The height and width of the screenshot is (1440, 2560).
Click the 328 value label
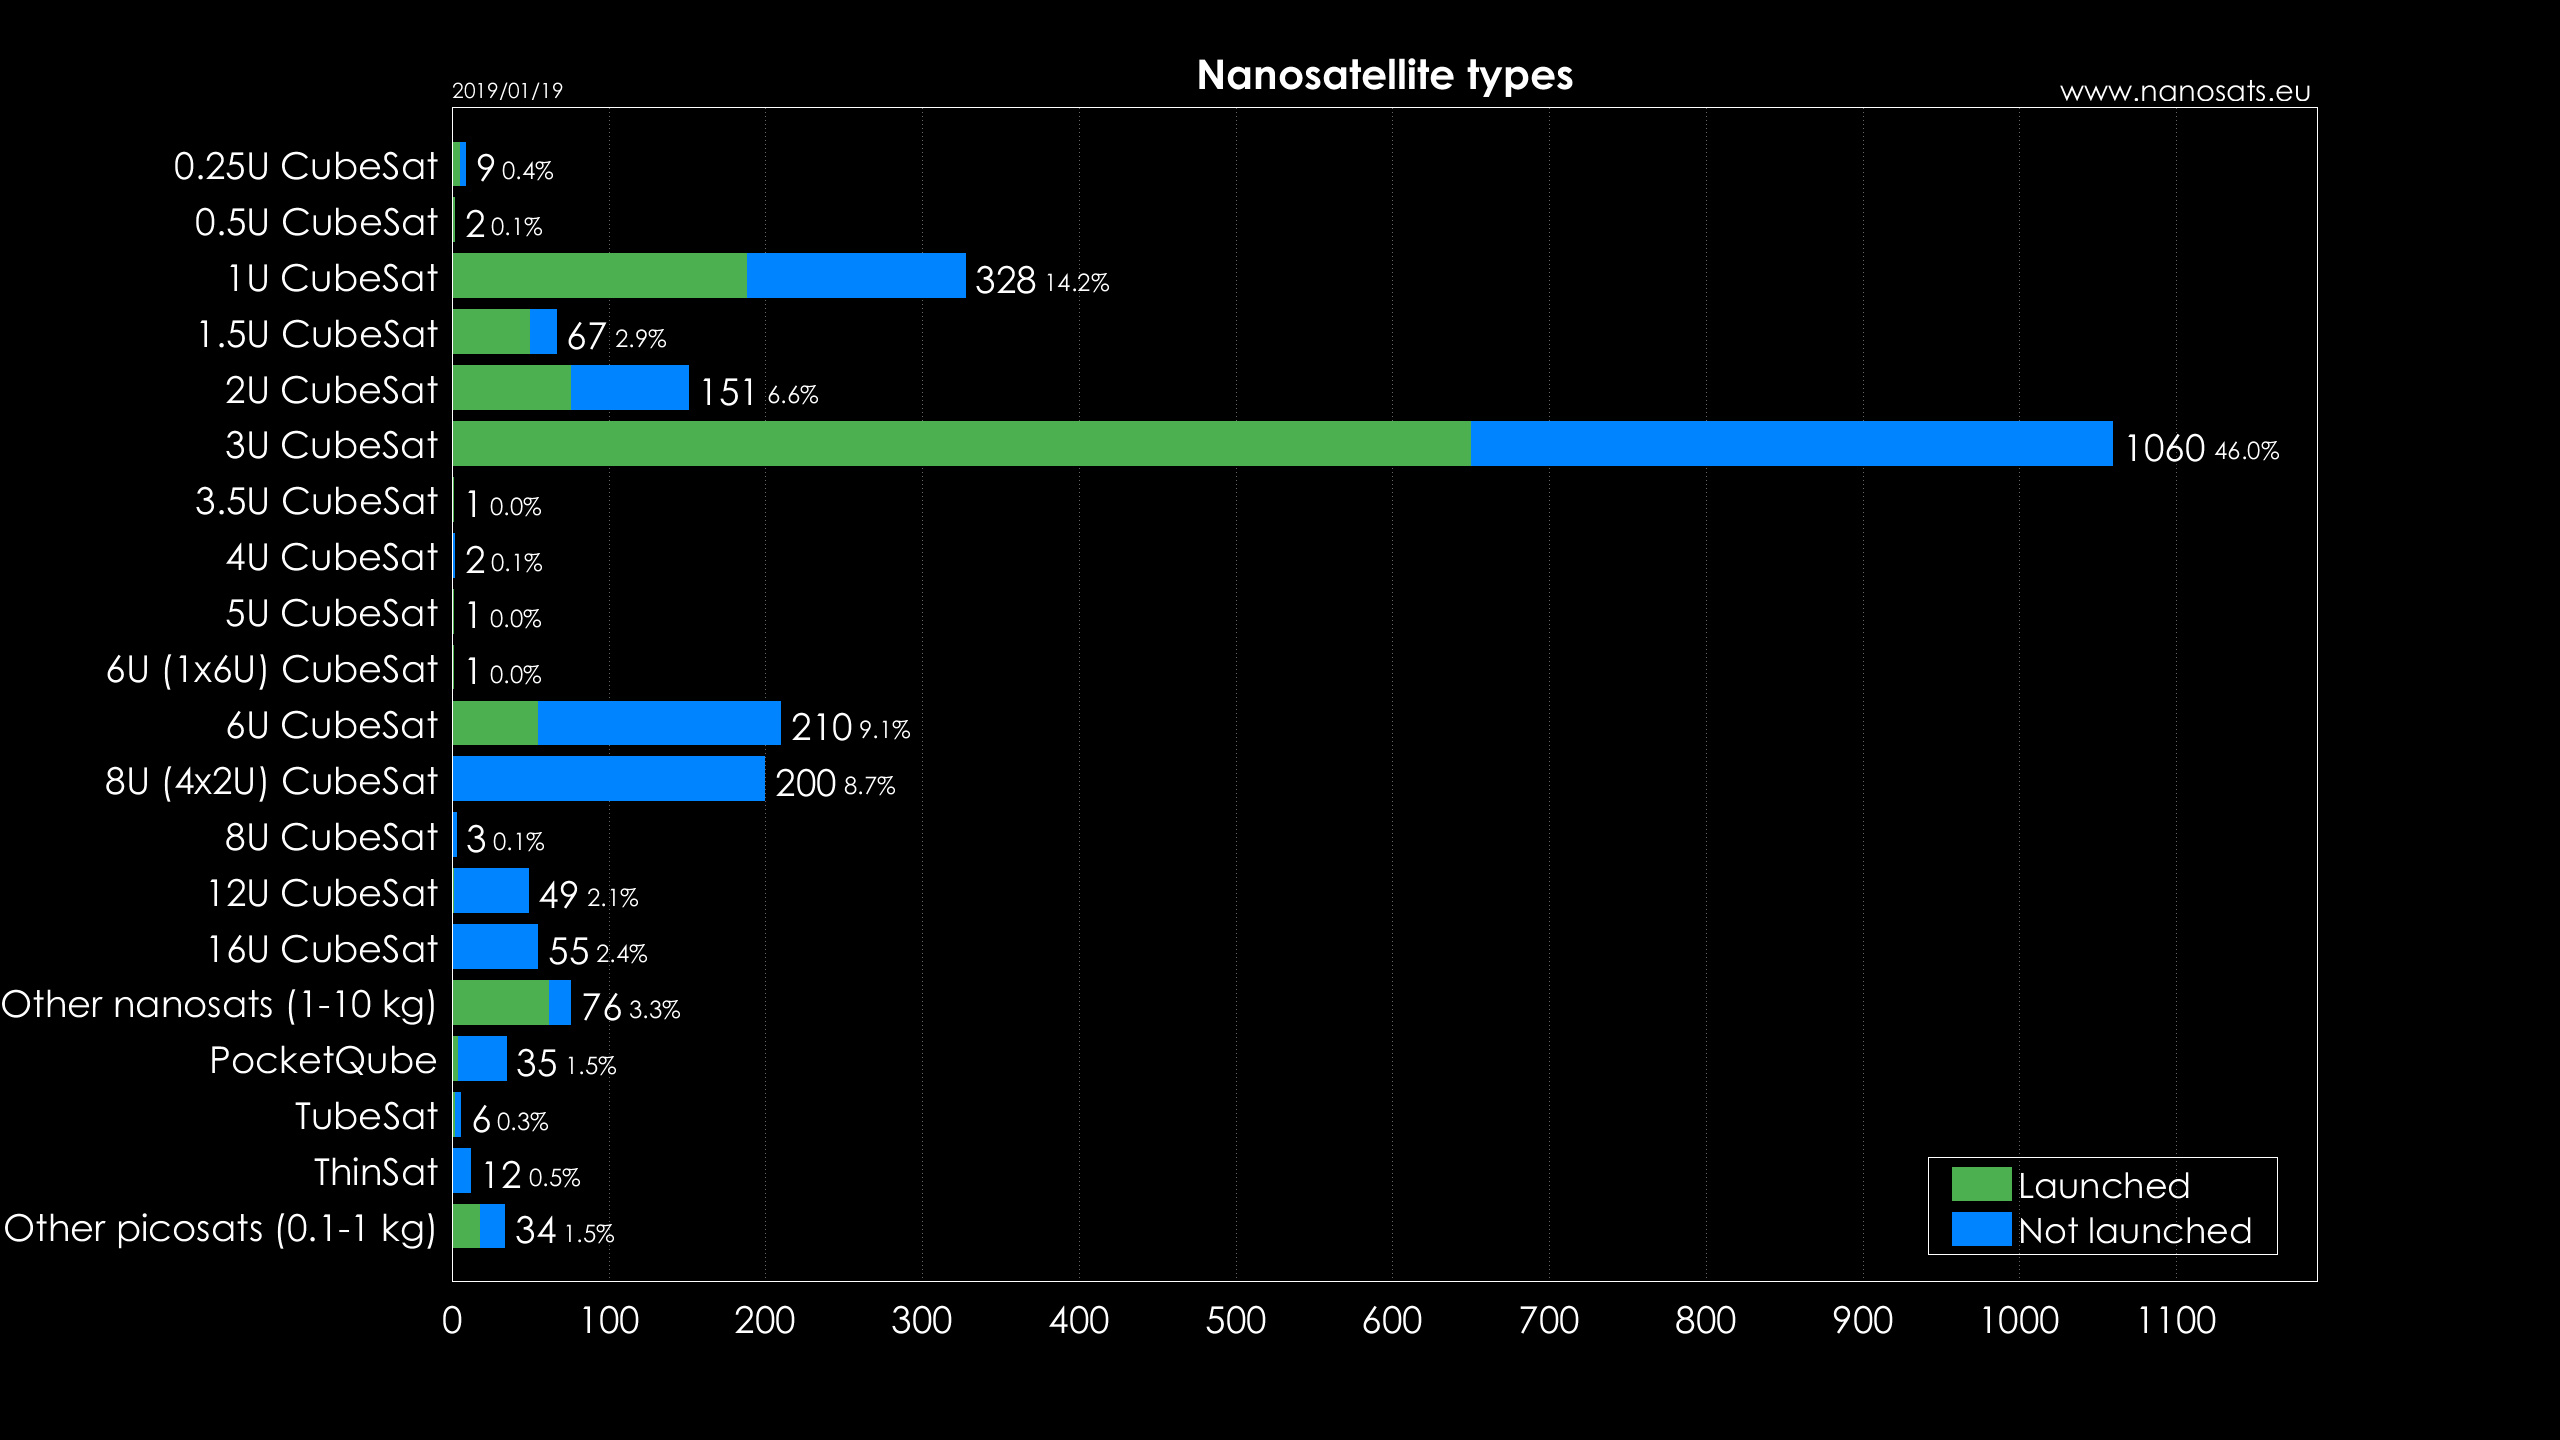[x=1005, y=280]
